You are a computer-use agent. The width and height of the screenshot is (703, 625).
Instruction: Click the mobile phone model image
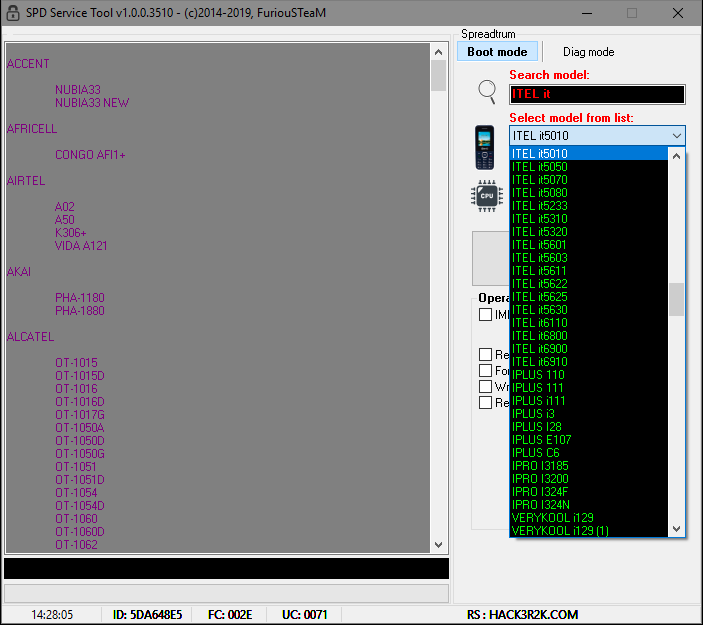point(485,148)
